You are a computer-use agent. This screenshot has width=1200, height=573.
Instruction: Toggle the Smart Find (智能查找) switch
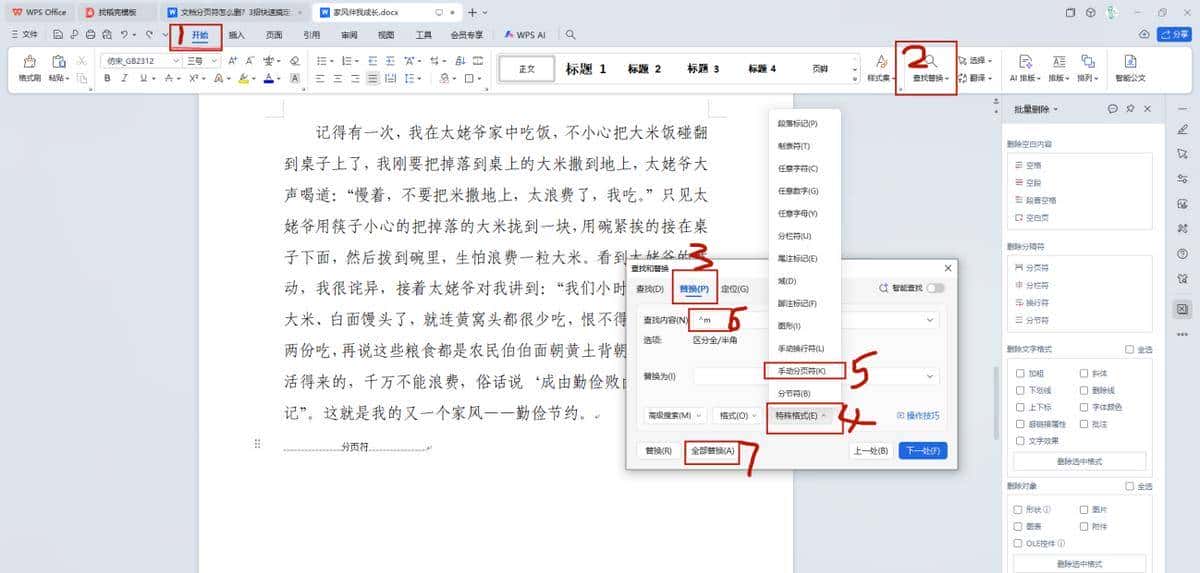[936, 288]
